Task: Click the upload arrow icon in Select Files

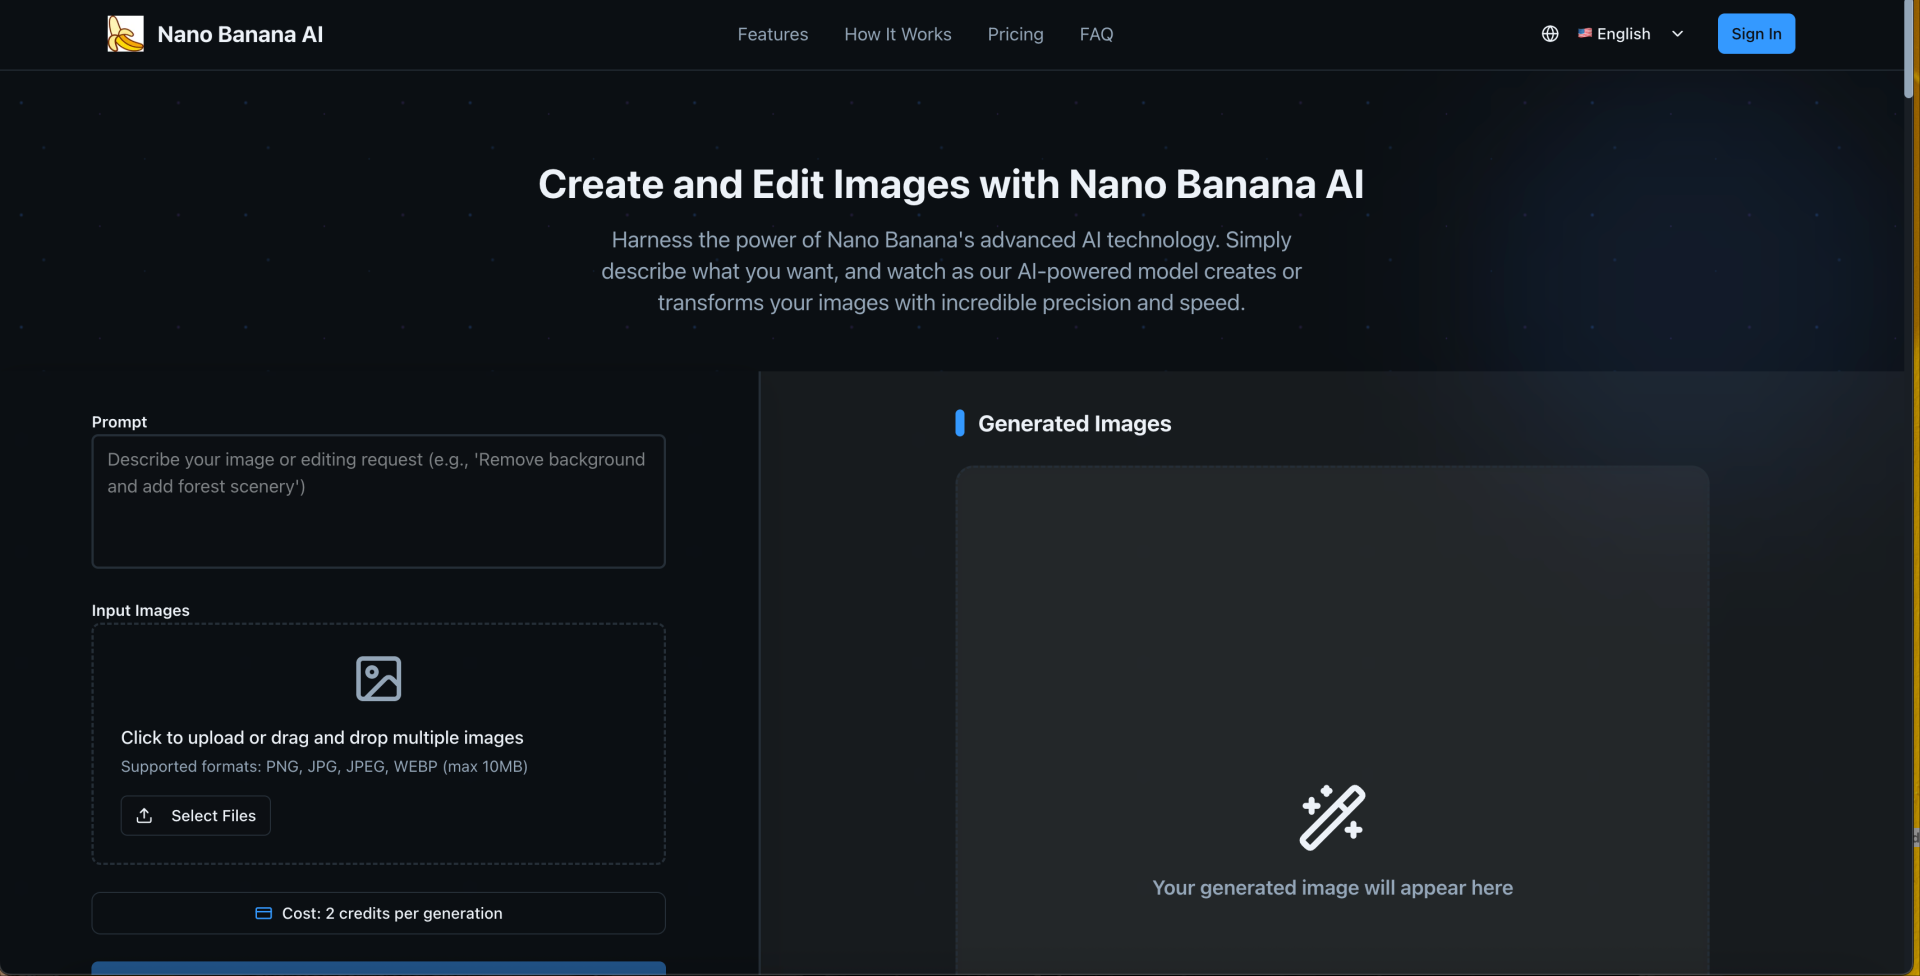Action: [145, 816]
